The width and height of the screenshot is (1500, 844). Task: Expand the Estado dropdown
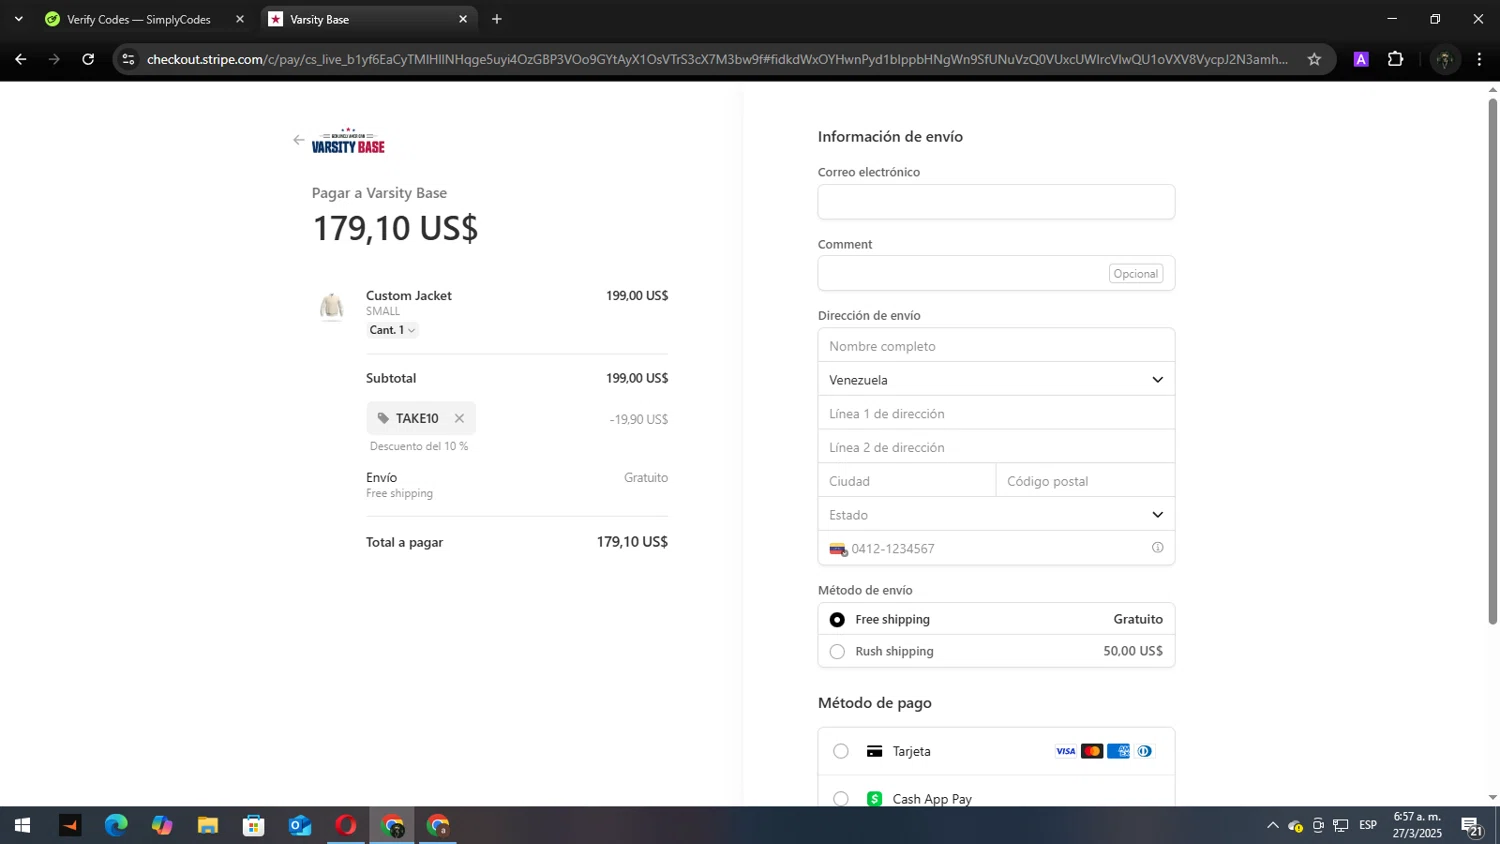tap(996, 515)
